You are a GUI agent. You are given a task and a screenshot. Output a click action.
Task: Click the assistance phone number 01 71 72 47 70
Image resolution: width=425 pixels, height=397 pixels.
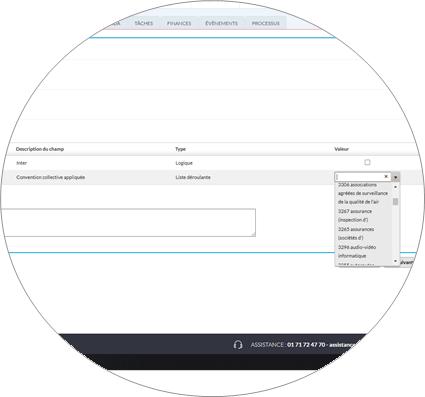[306, 345]
